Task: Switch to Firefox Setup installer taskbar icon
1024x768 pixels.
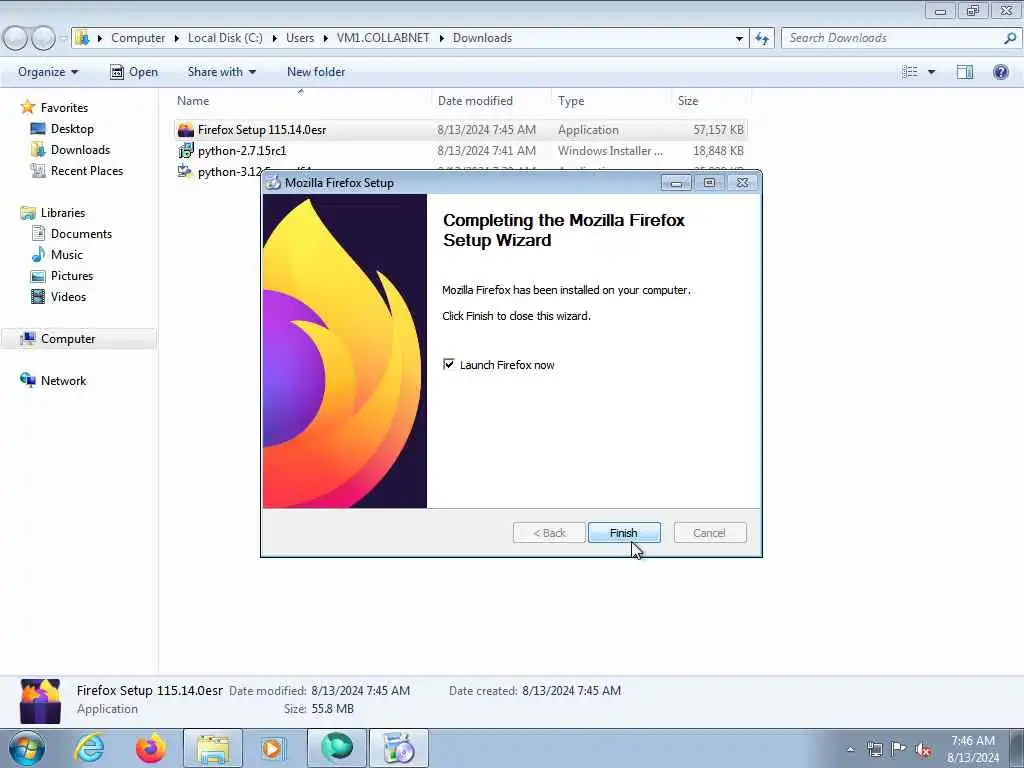Action: click(x=399, y=748)
